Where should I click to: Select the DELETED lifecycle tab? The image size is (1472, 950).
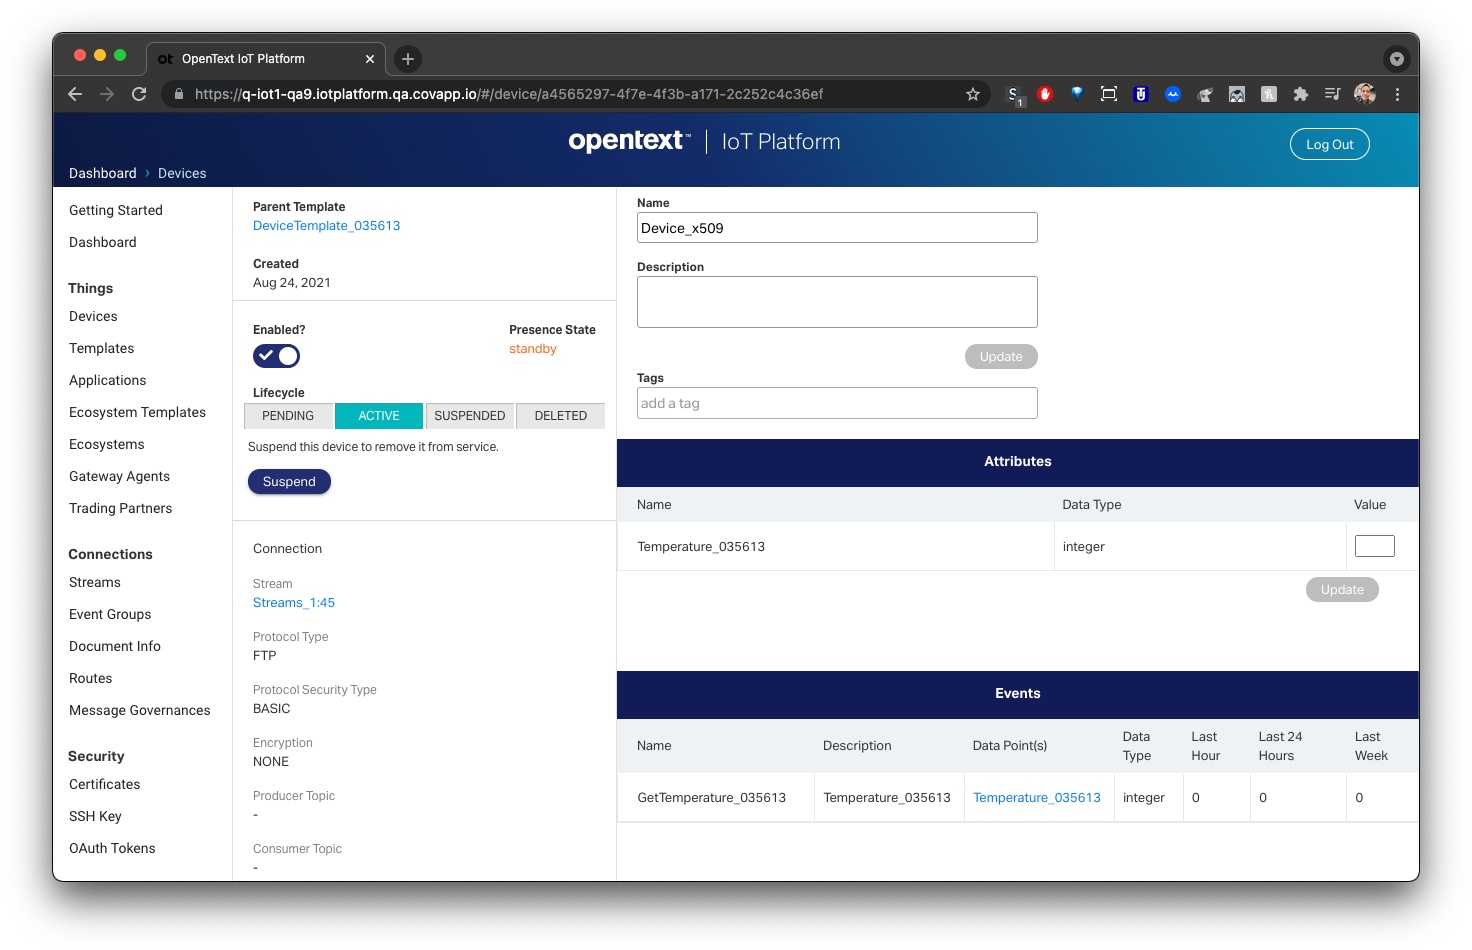point(560,416)
